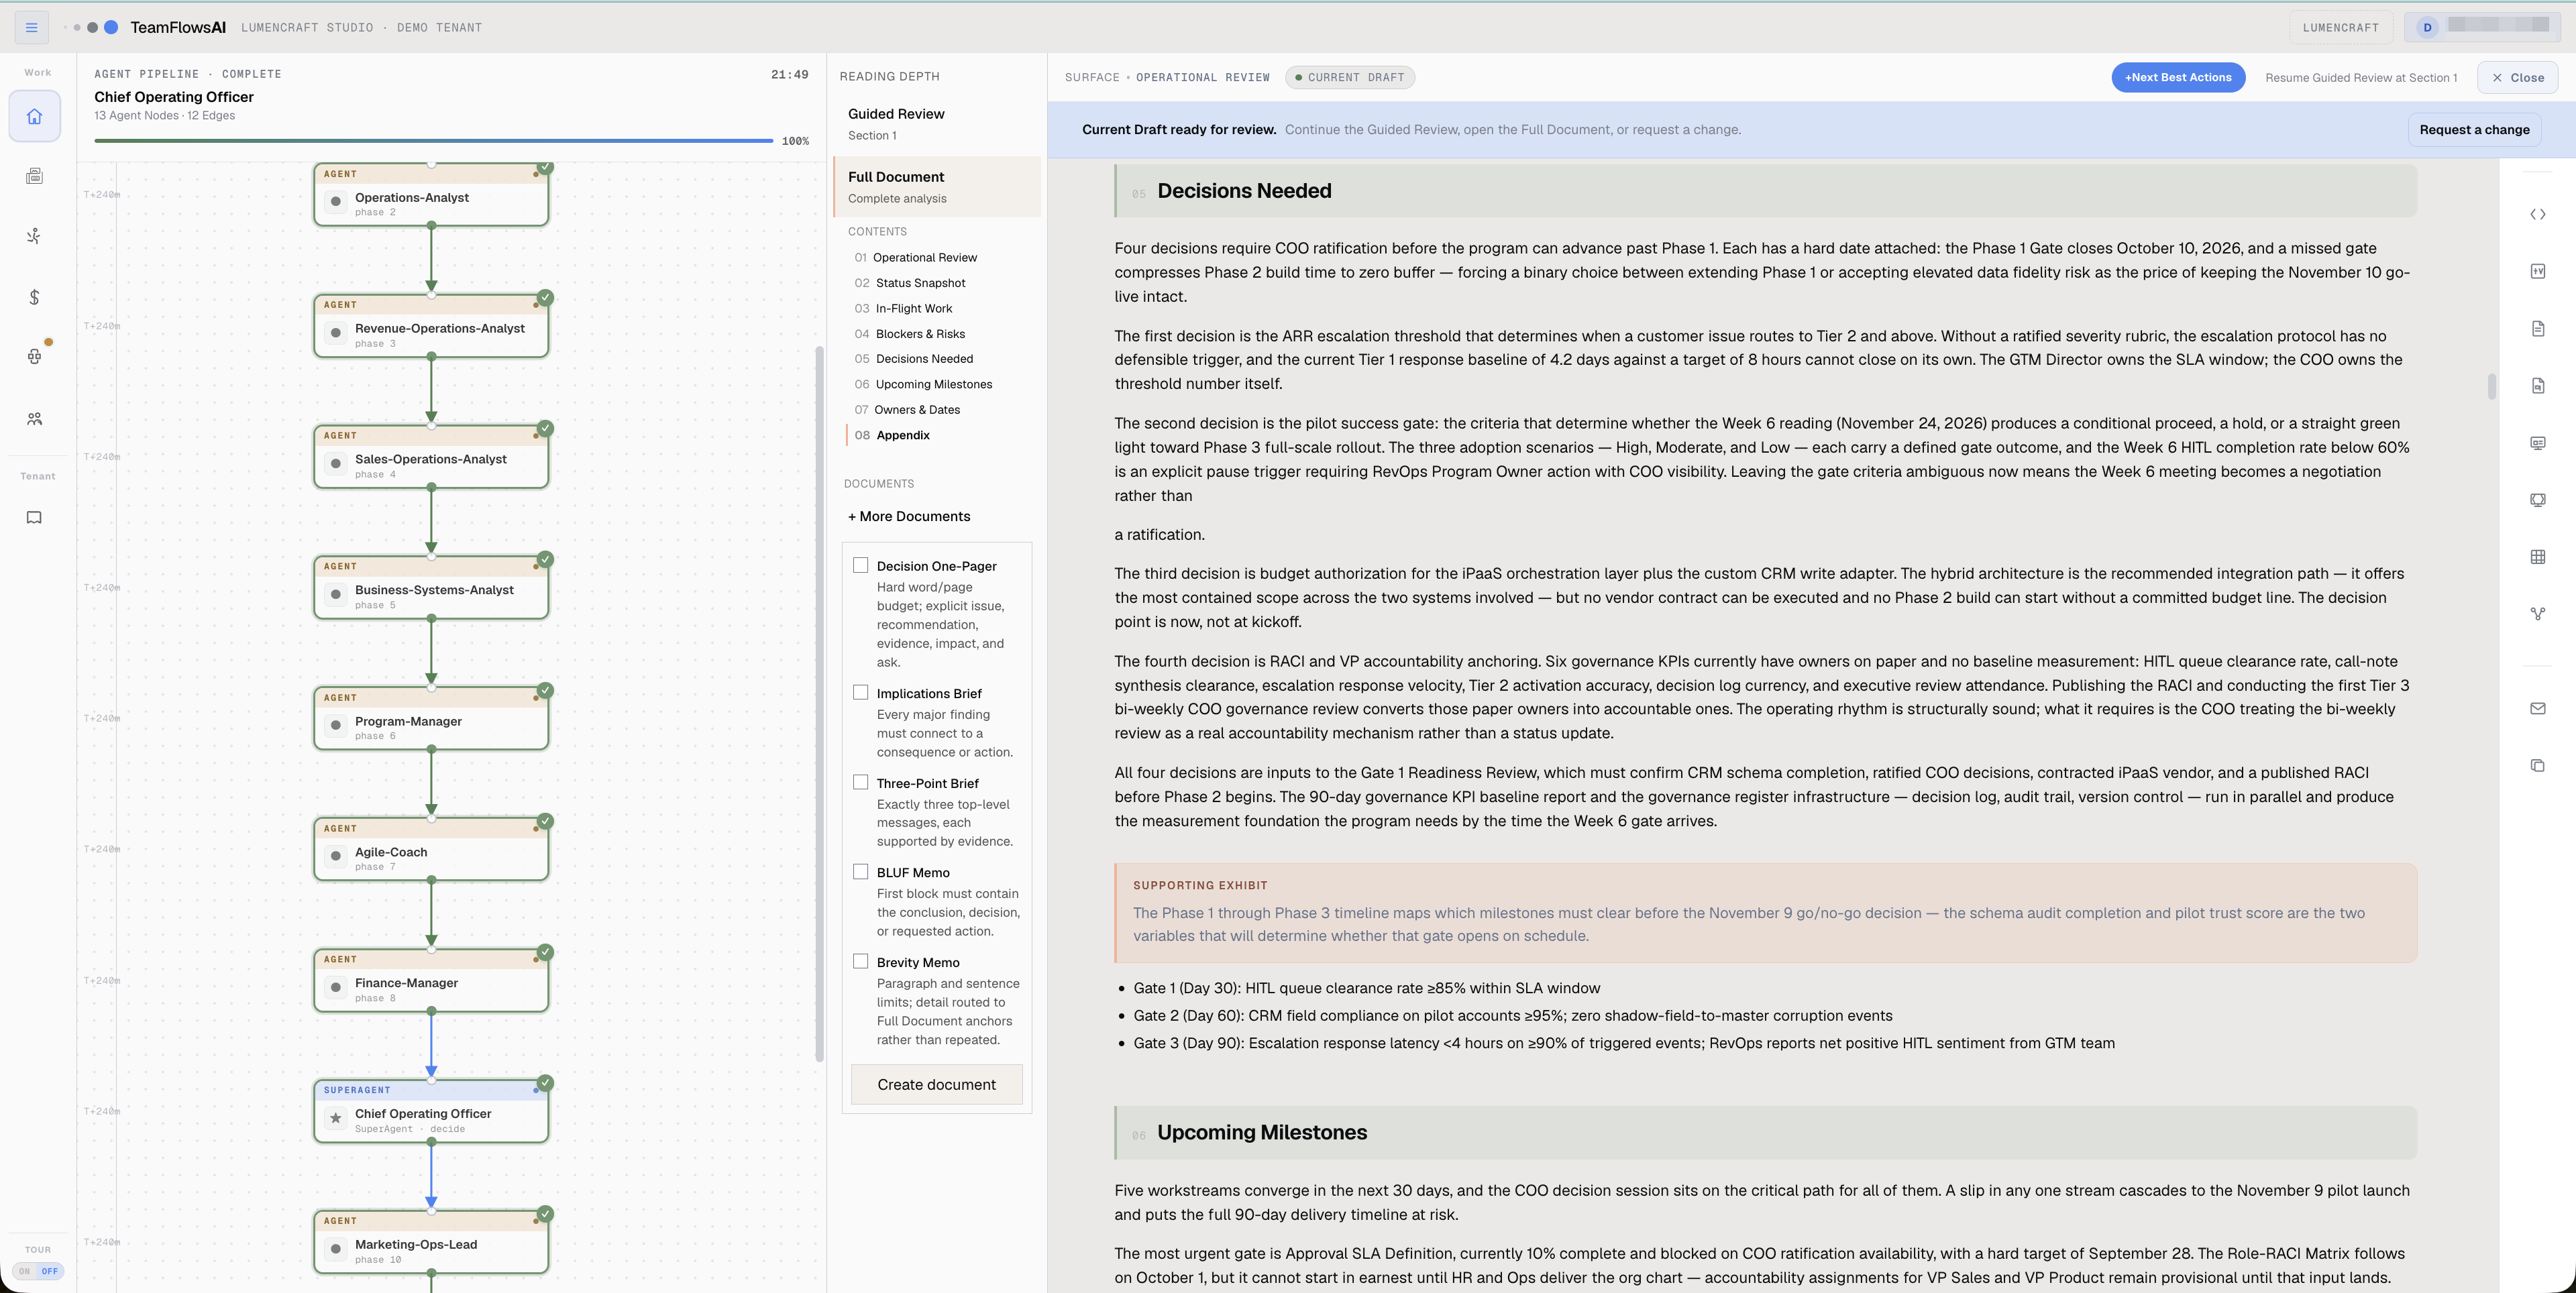2576x1293 pixels.
Task: Click the green checkmark on Finance-Manager node
Action: (545, 952)
